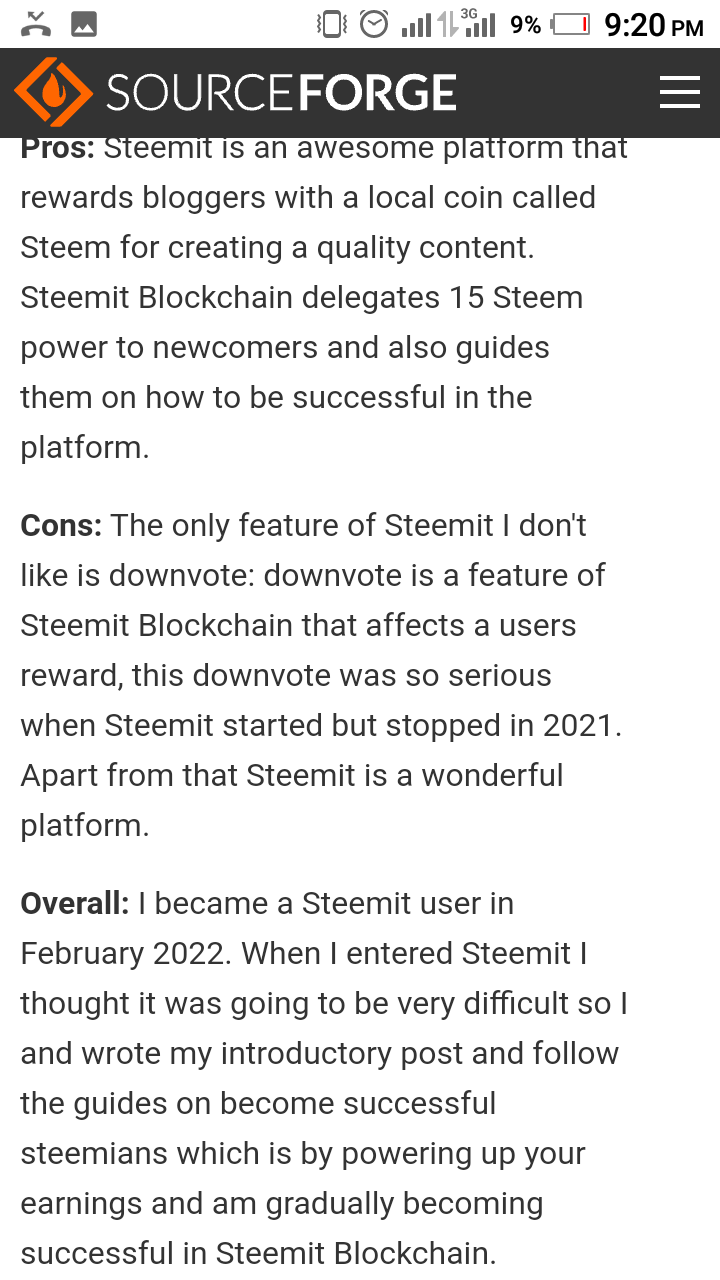Tap the alarm clock status icon
Screen dimensions: 720x1280
click(x=374, y=24)
